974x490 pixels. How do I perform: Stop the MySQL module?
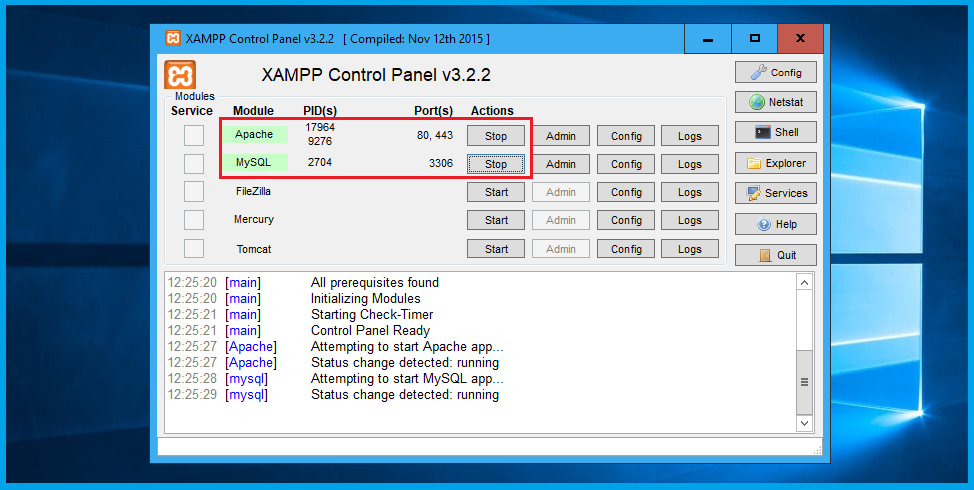(496, 164)
